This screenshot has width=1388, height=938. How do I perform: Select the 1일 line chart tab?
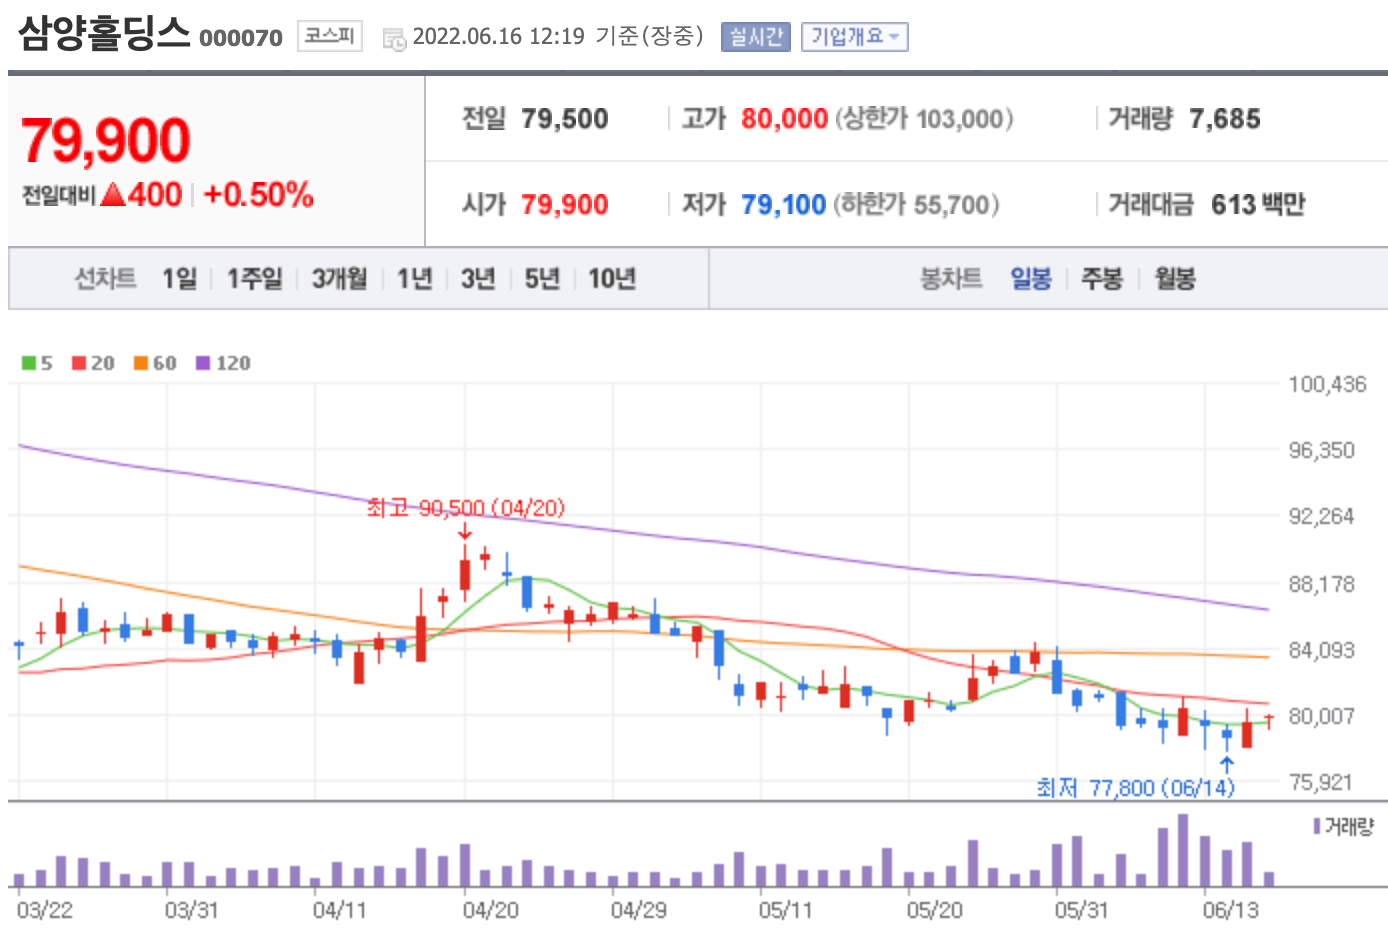tap(180, 278)
